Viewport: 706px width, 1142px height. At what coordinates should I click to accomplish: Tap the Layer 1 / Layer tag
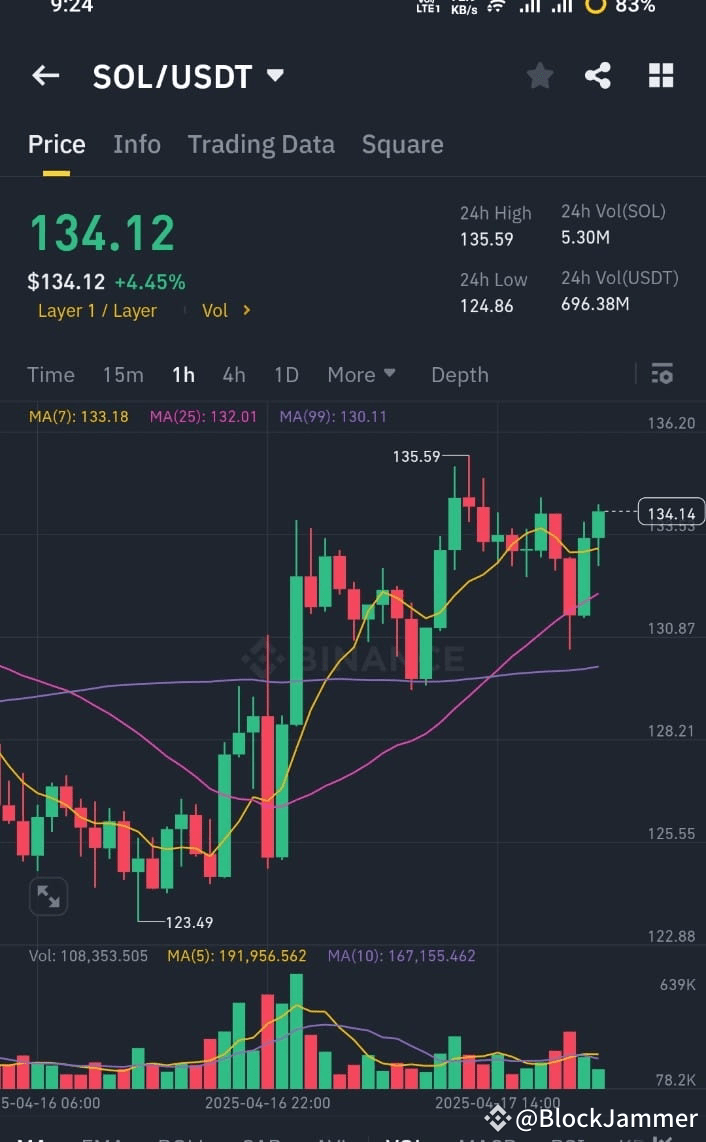tap(97, 310)
